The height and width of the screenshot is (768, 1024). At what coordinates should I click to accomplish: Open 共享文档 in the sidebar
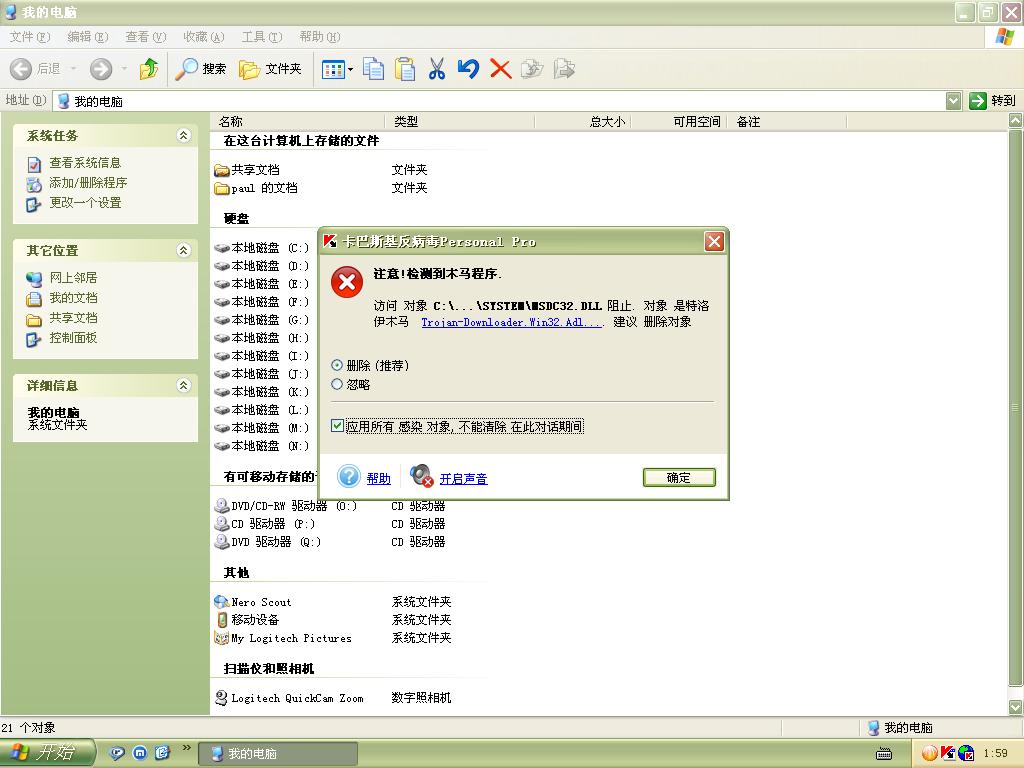tap(73, 318)
